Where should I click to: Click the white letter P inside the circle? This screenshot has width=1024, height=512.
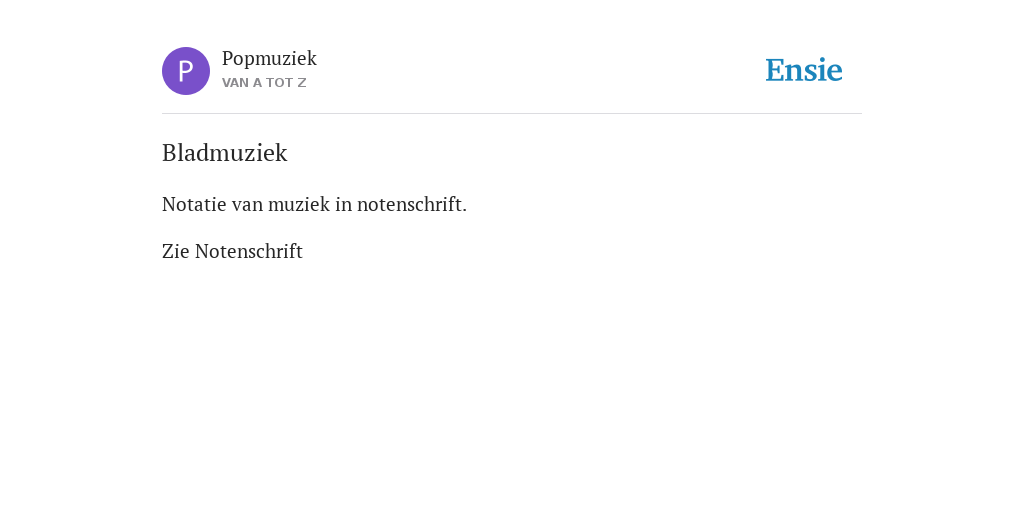click(x=186, y=71)
